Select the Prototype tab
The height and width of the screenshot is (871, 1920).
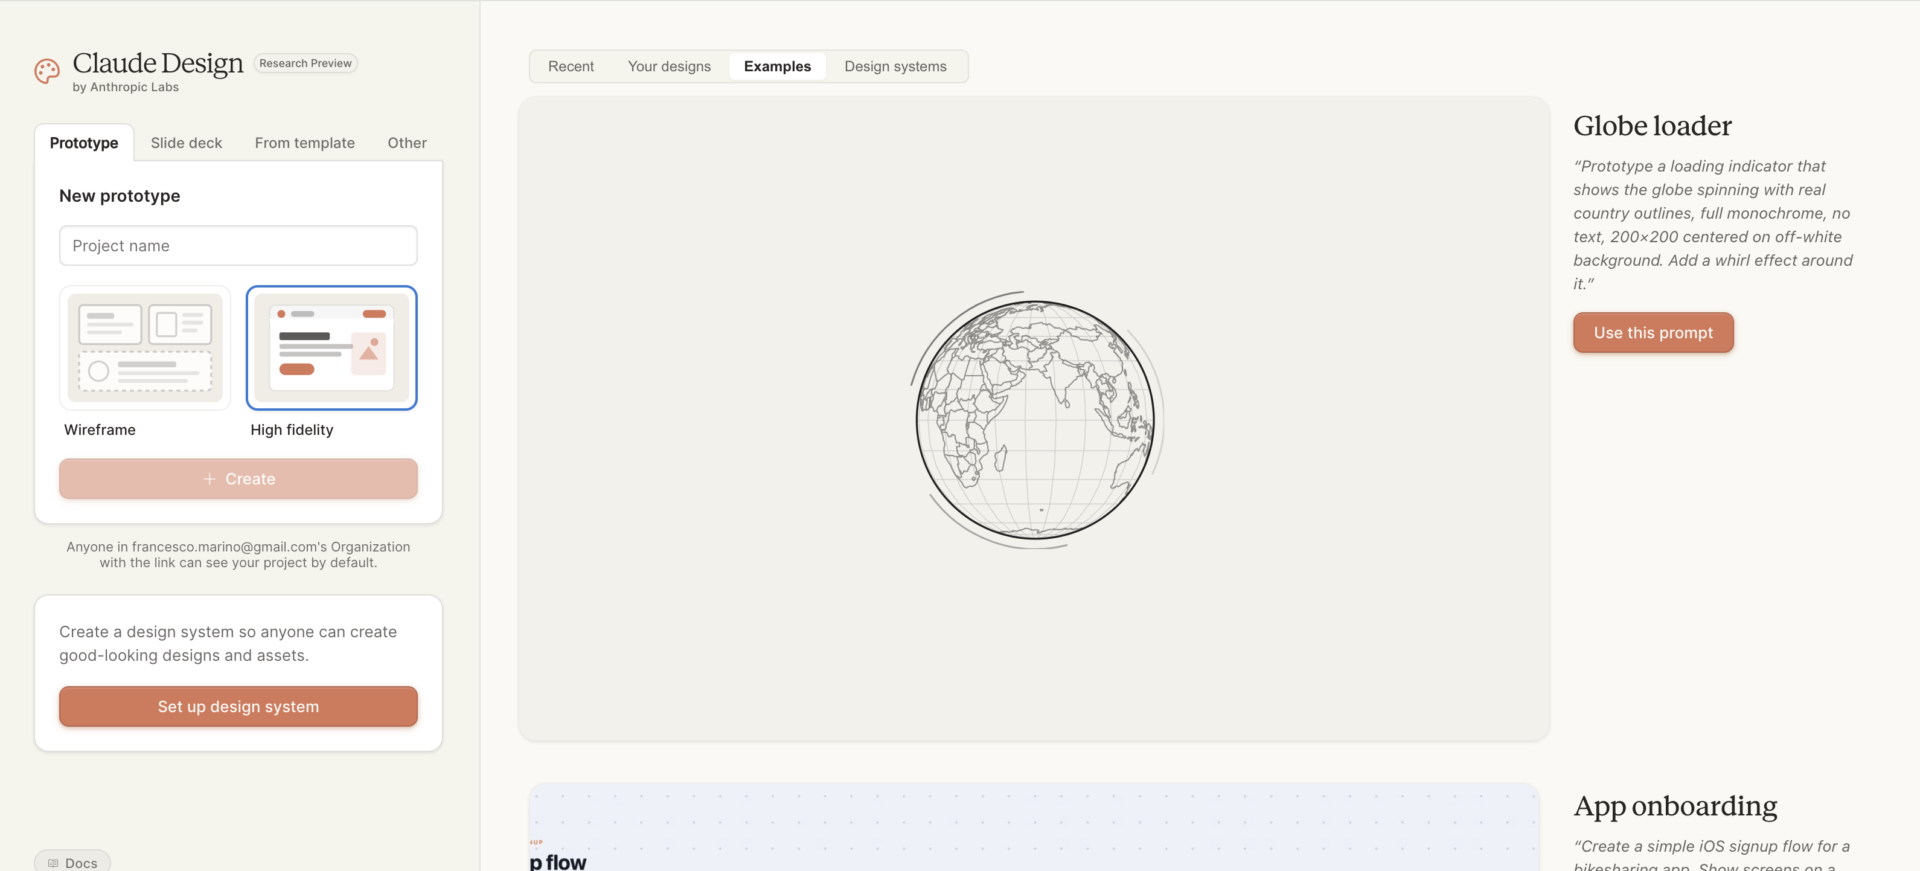pyautogui.click(x=84, y=143)
